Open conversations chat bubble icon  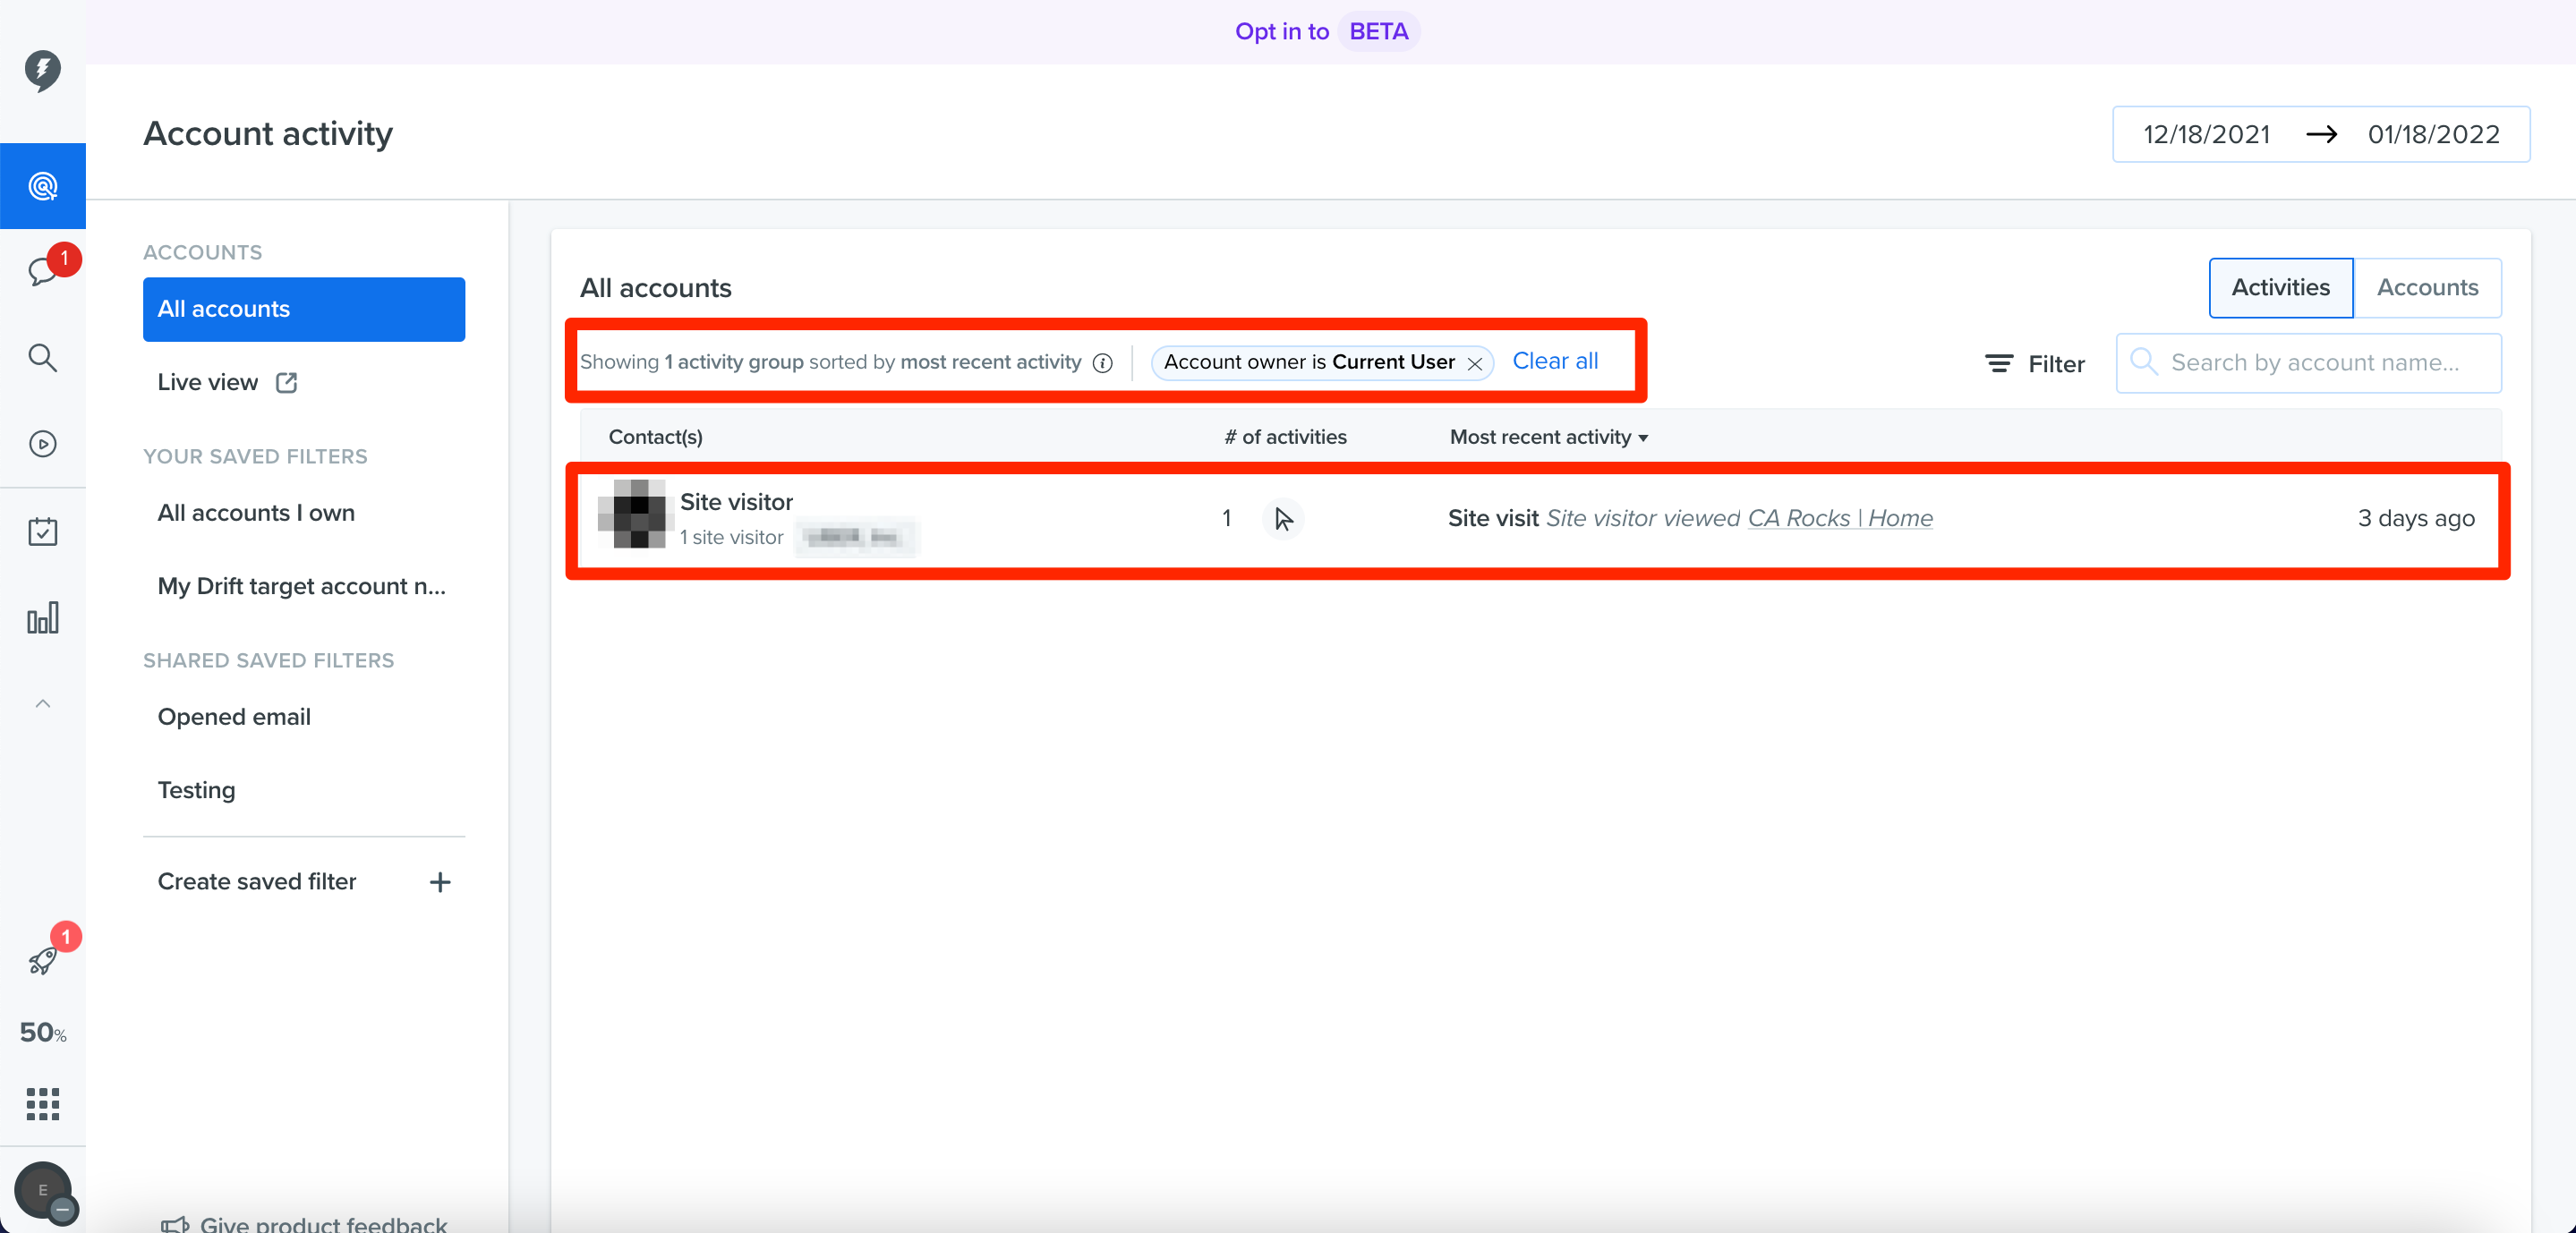[x=42, y=271]
